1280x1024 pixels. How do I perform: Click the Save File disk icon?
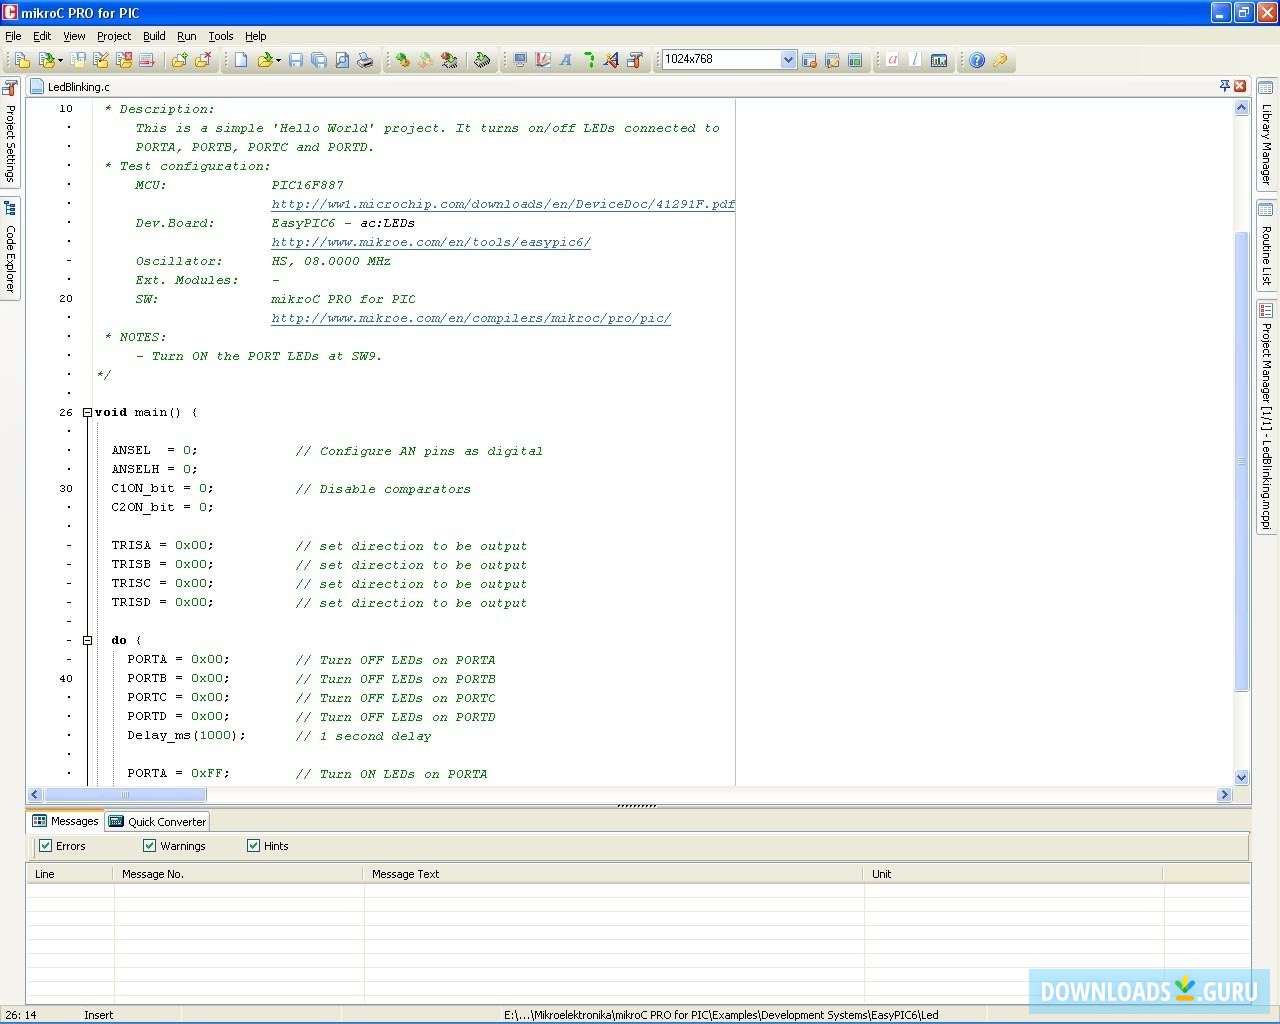click(296, 60)
